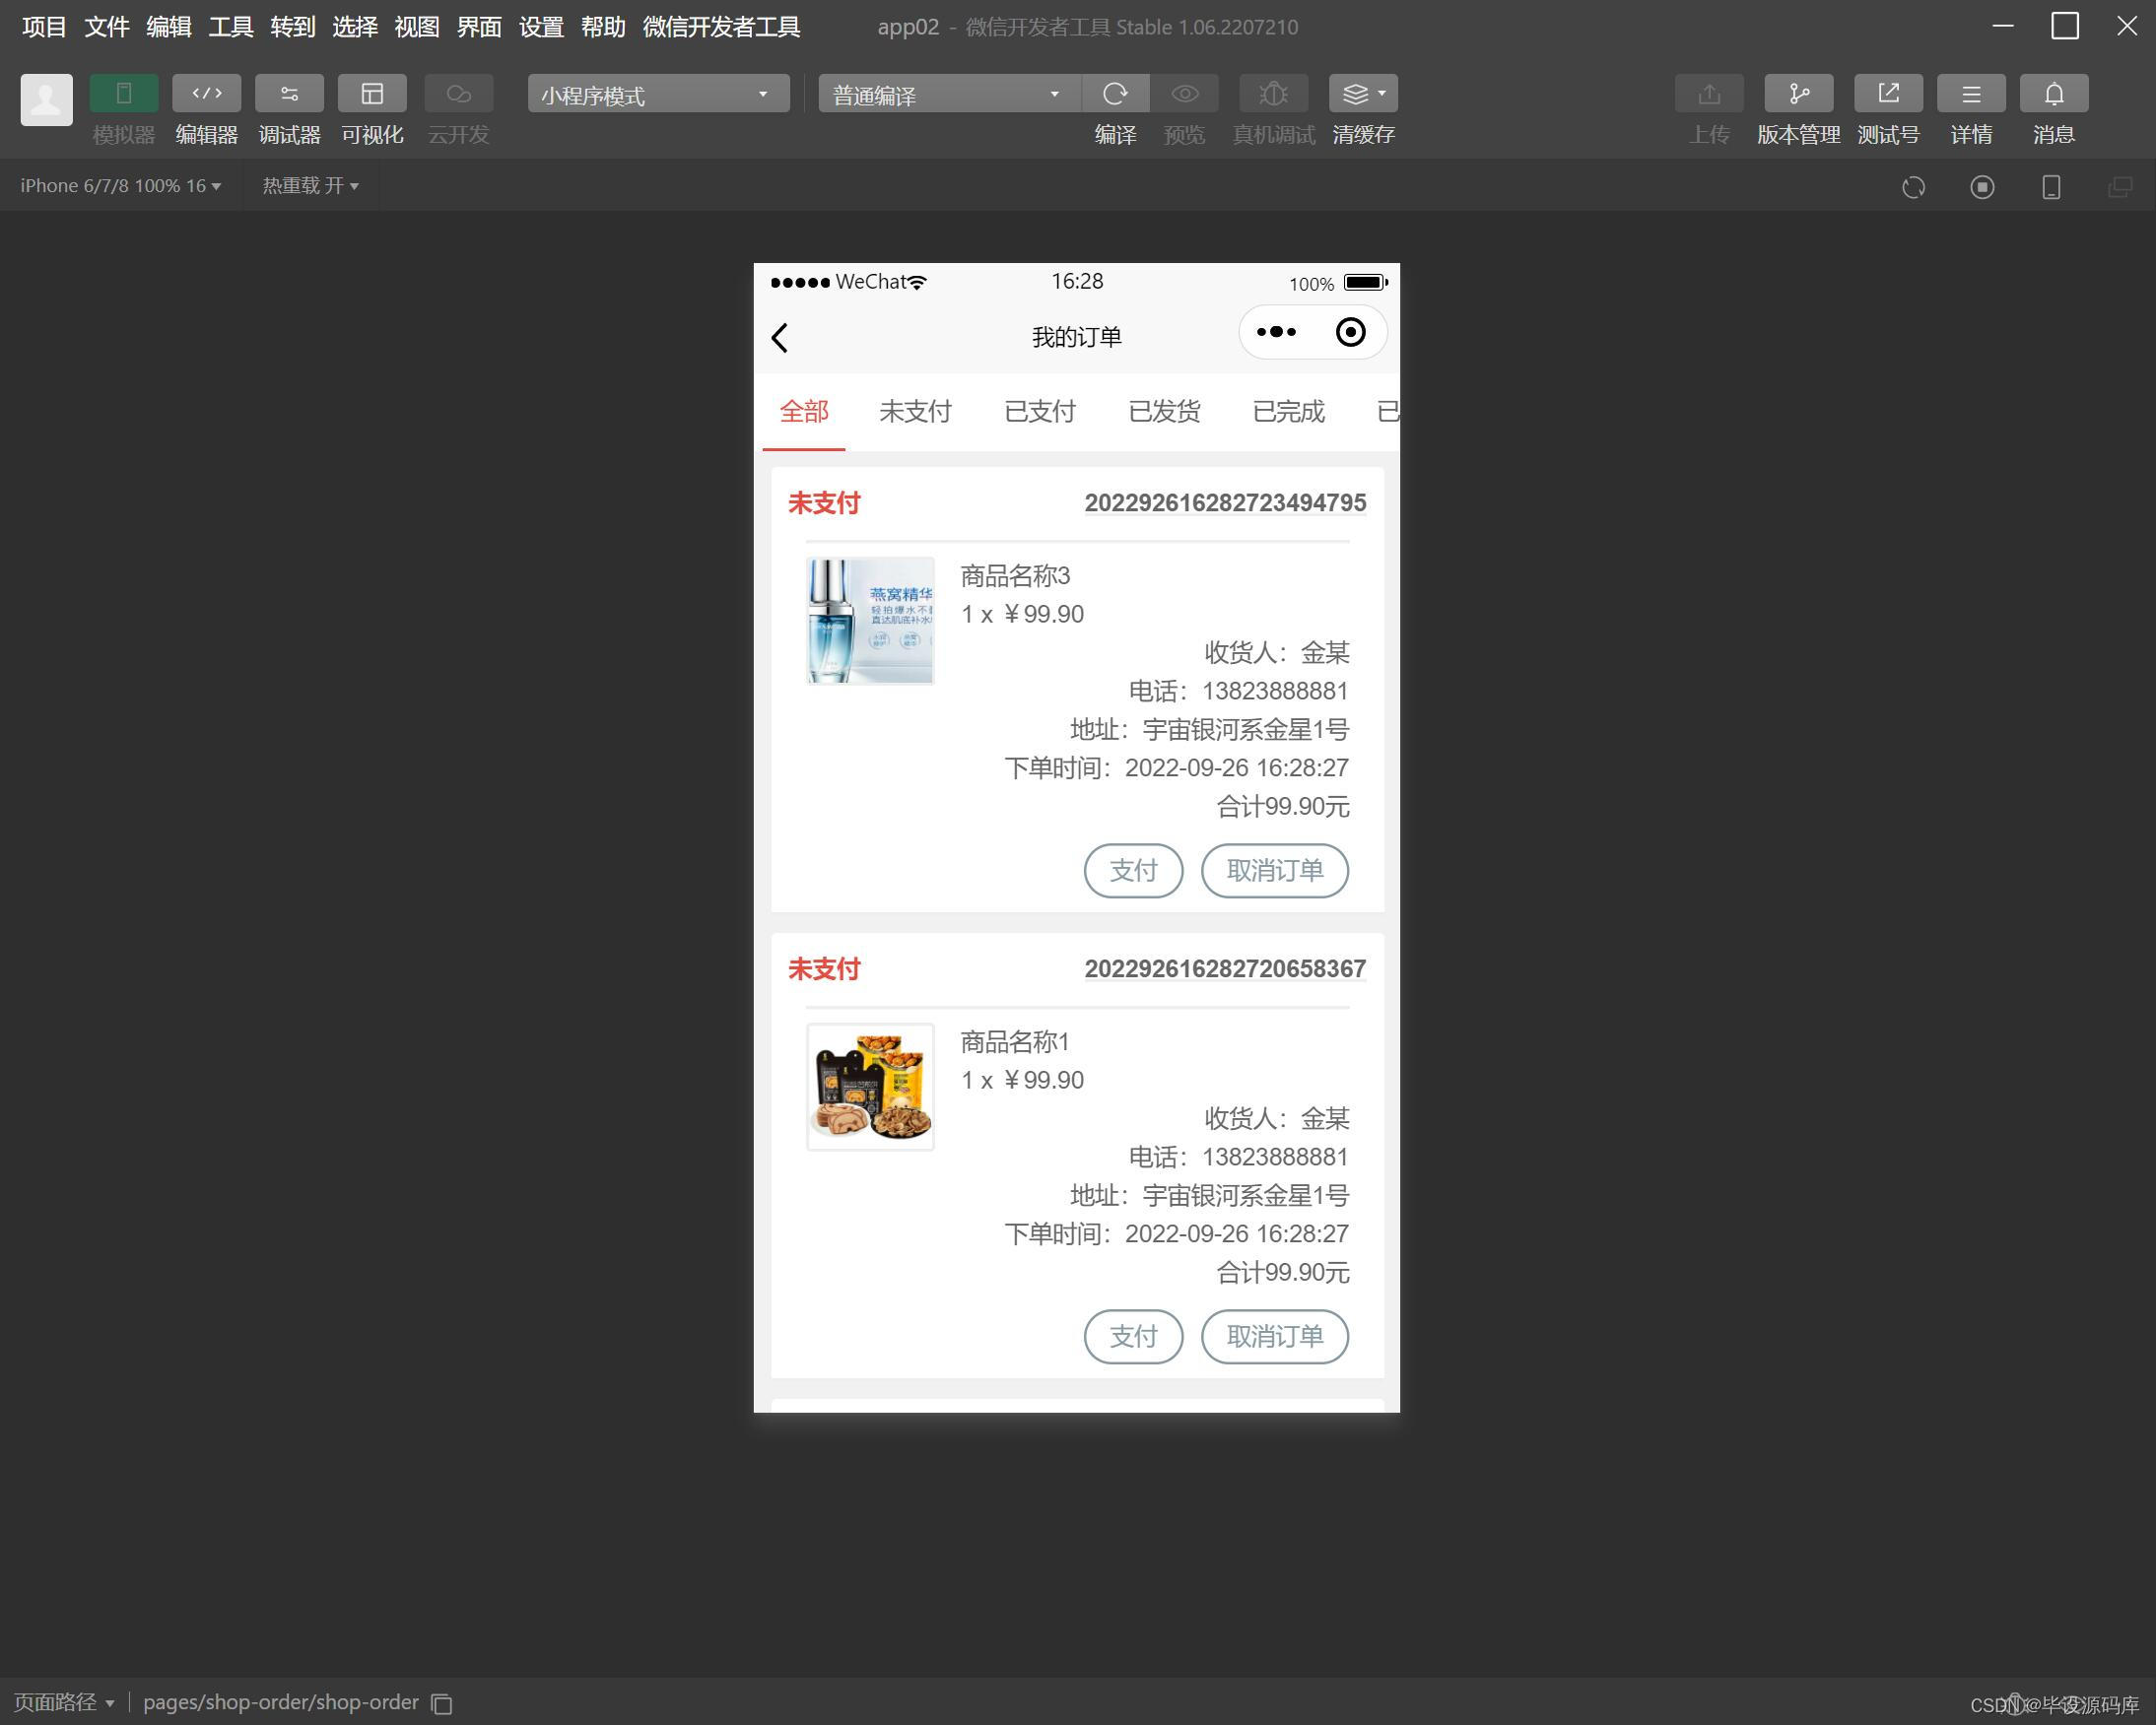Click the cloud development (云开发) icon
The height and width of the screenshot is (1725, 2156).
pyautogui.click(x=458, y=94)
